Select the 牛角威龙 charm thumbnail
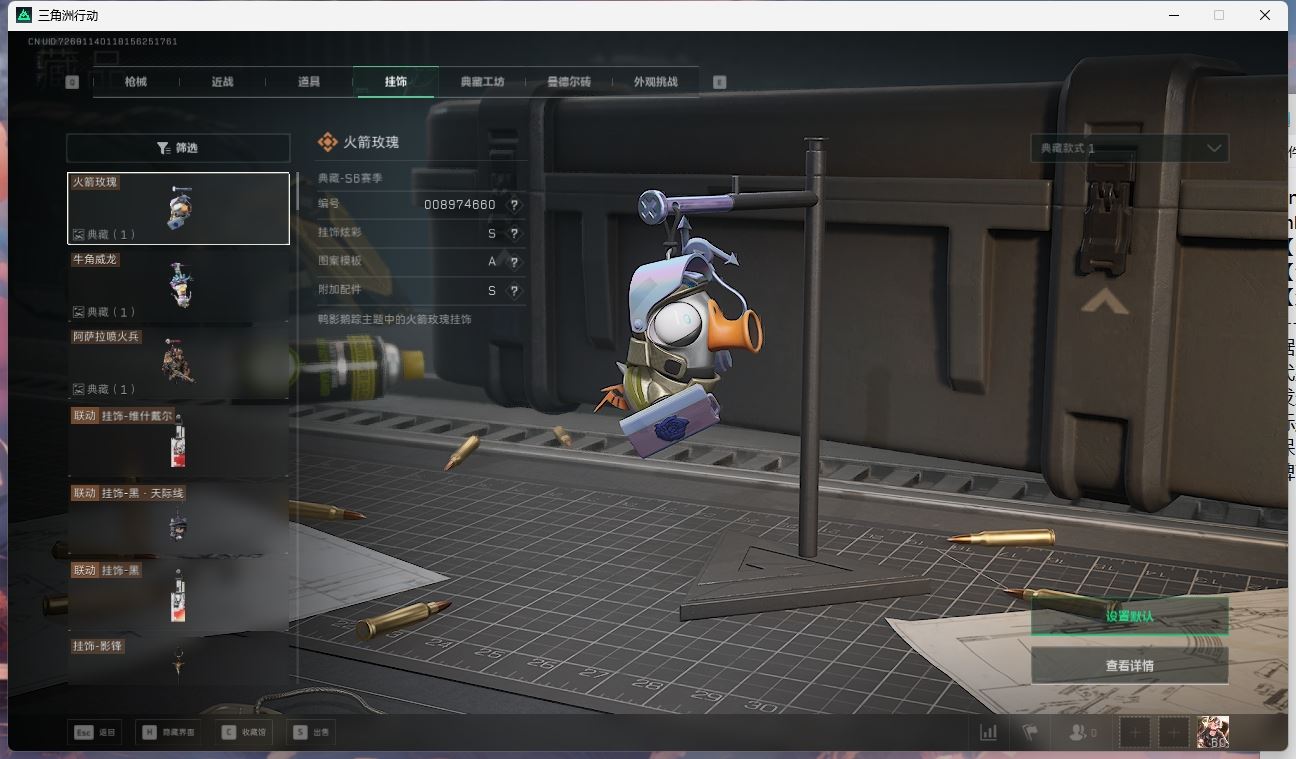 click(178, 286)
